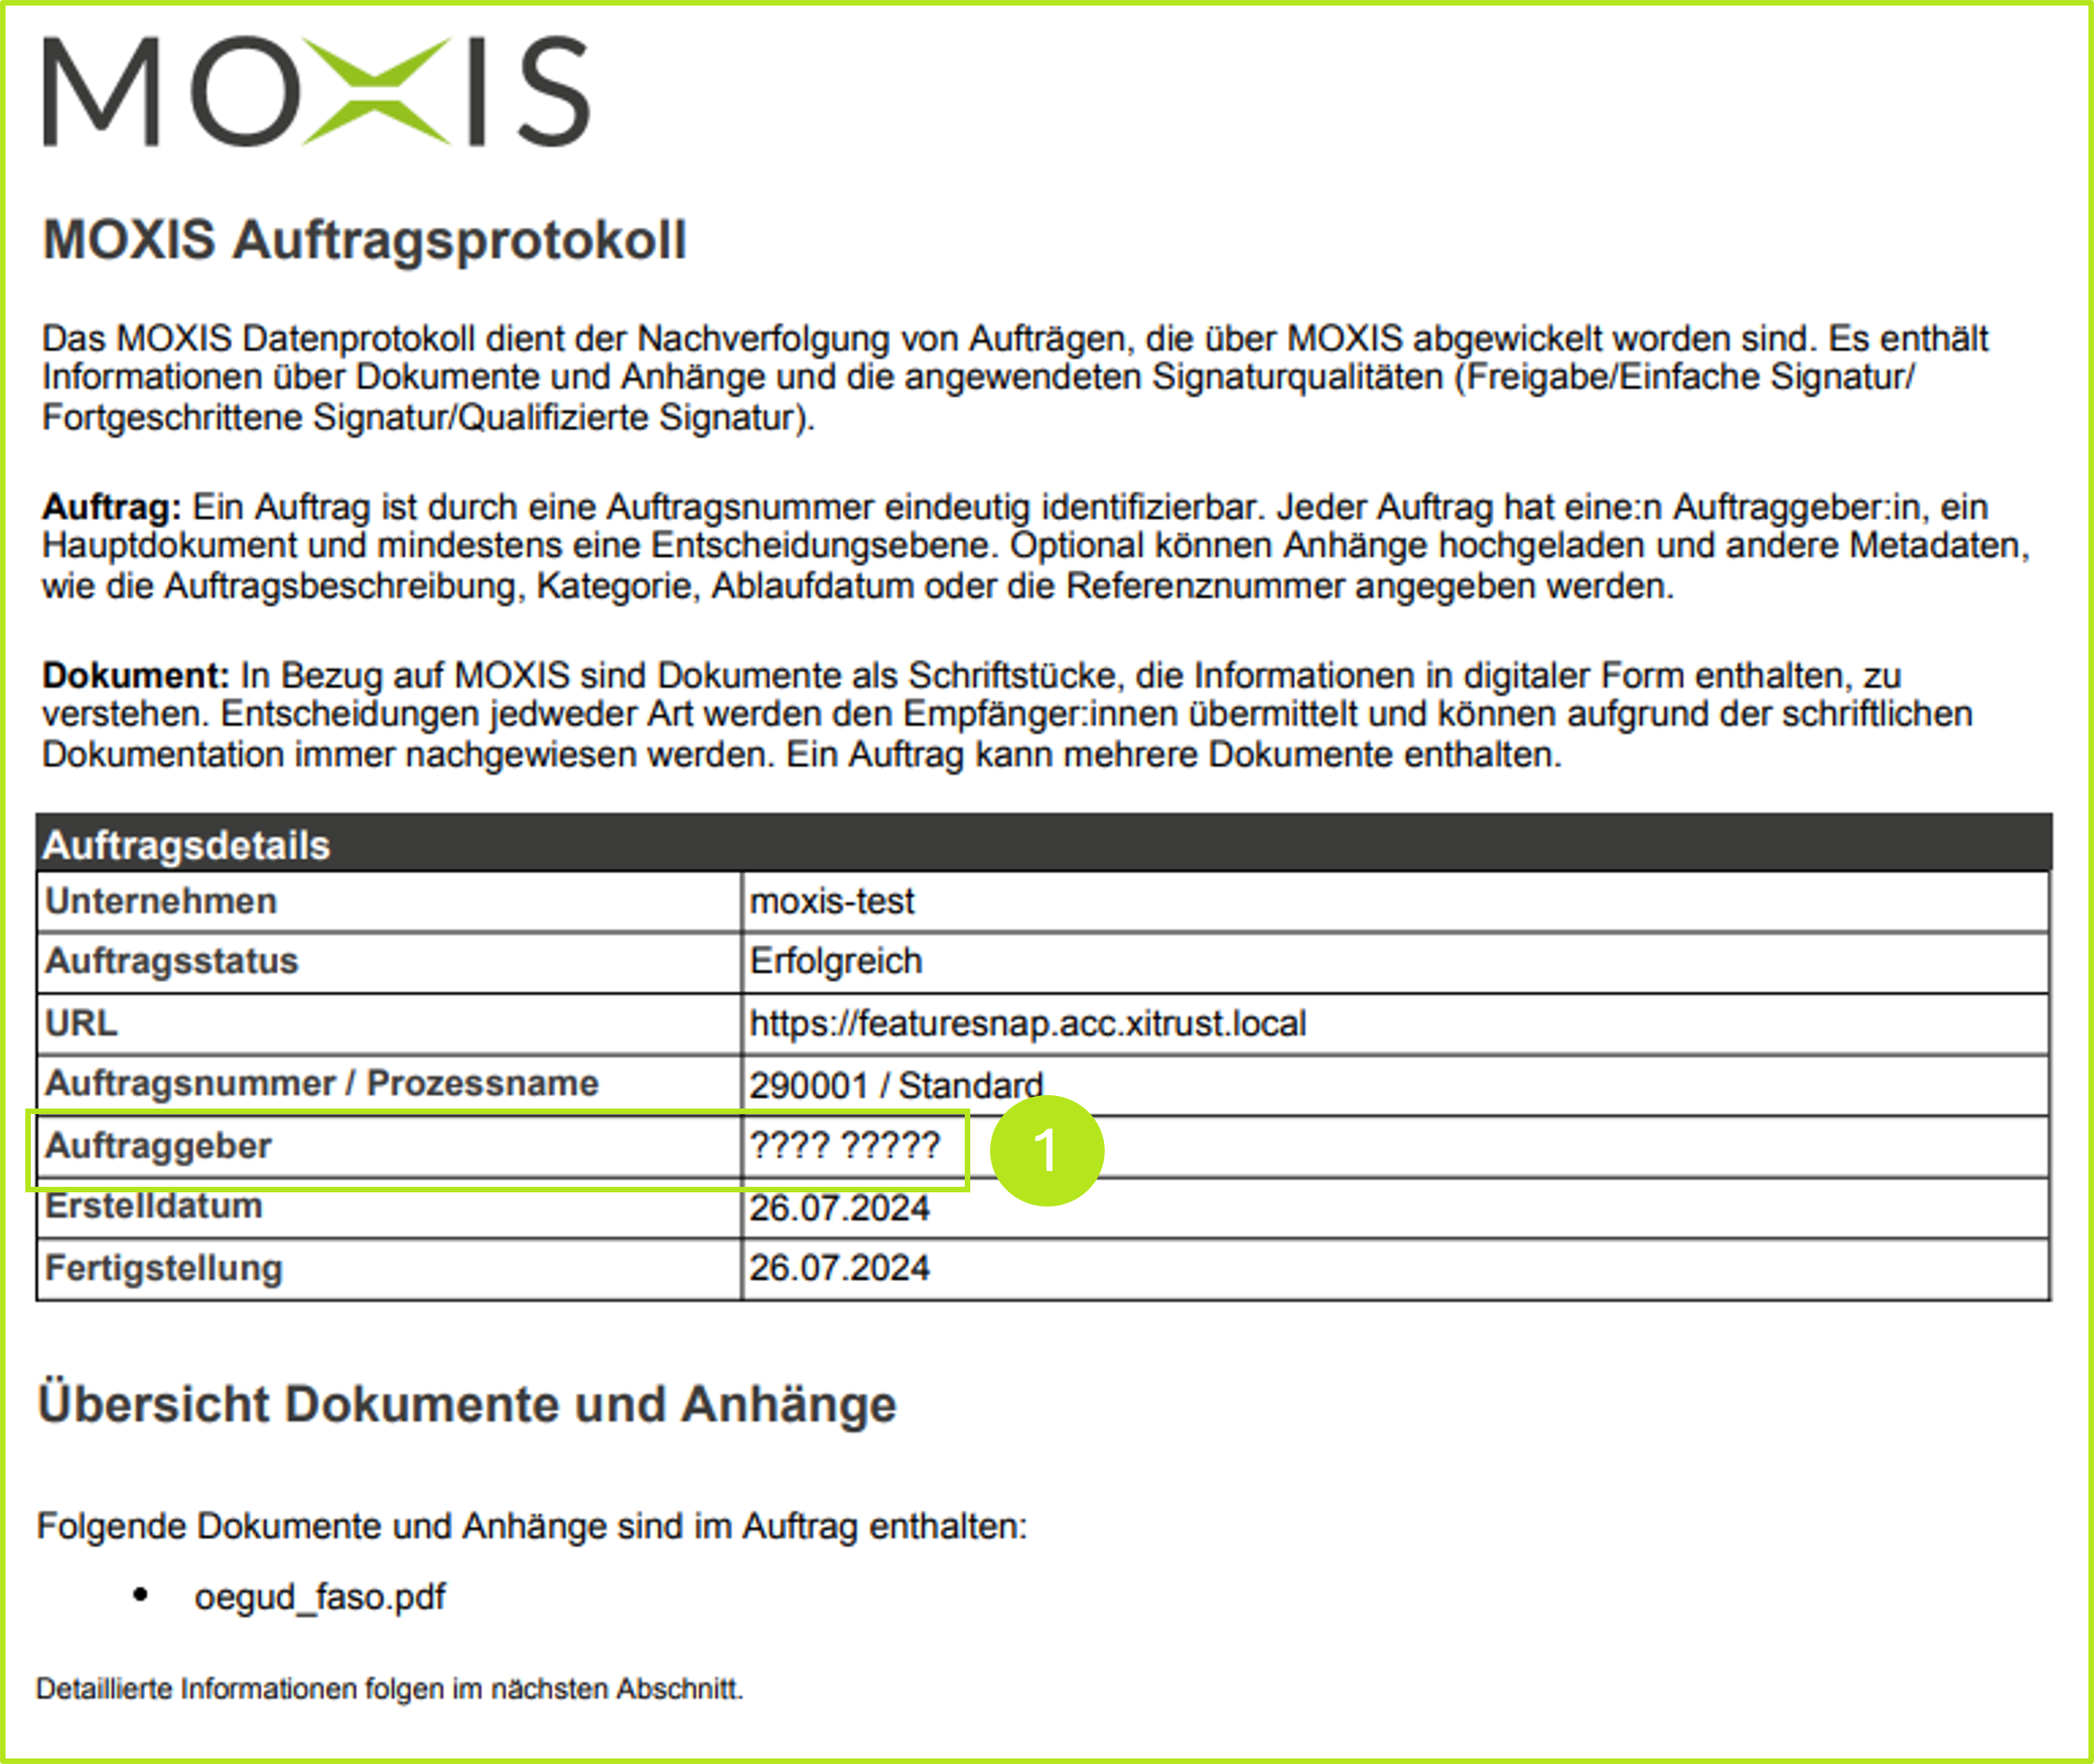Click the bold Dokument: paragraph label
Screen dimensions: 2094x1764
136,675
